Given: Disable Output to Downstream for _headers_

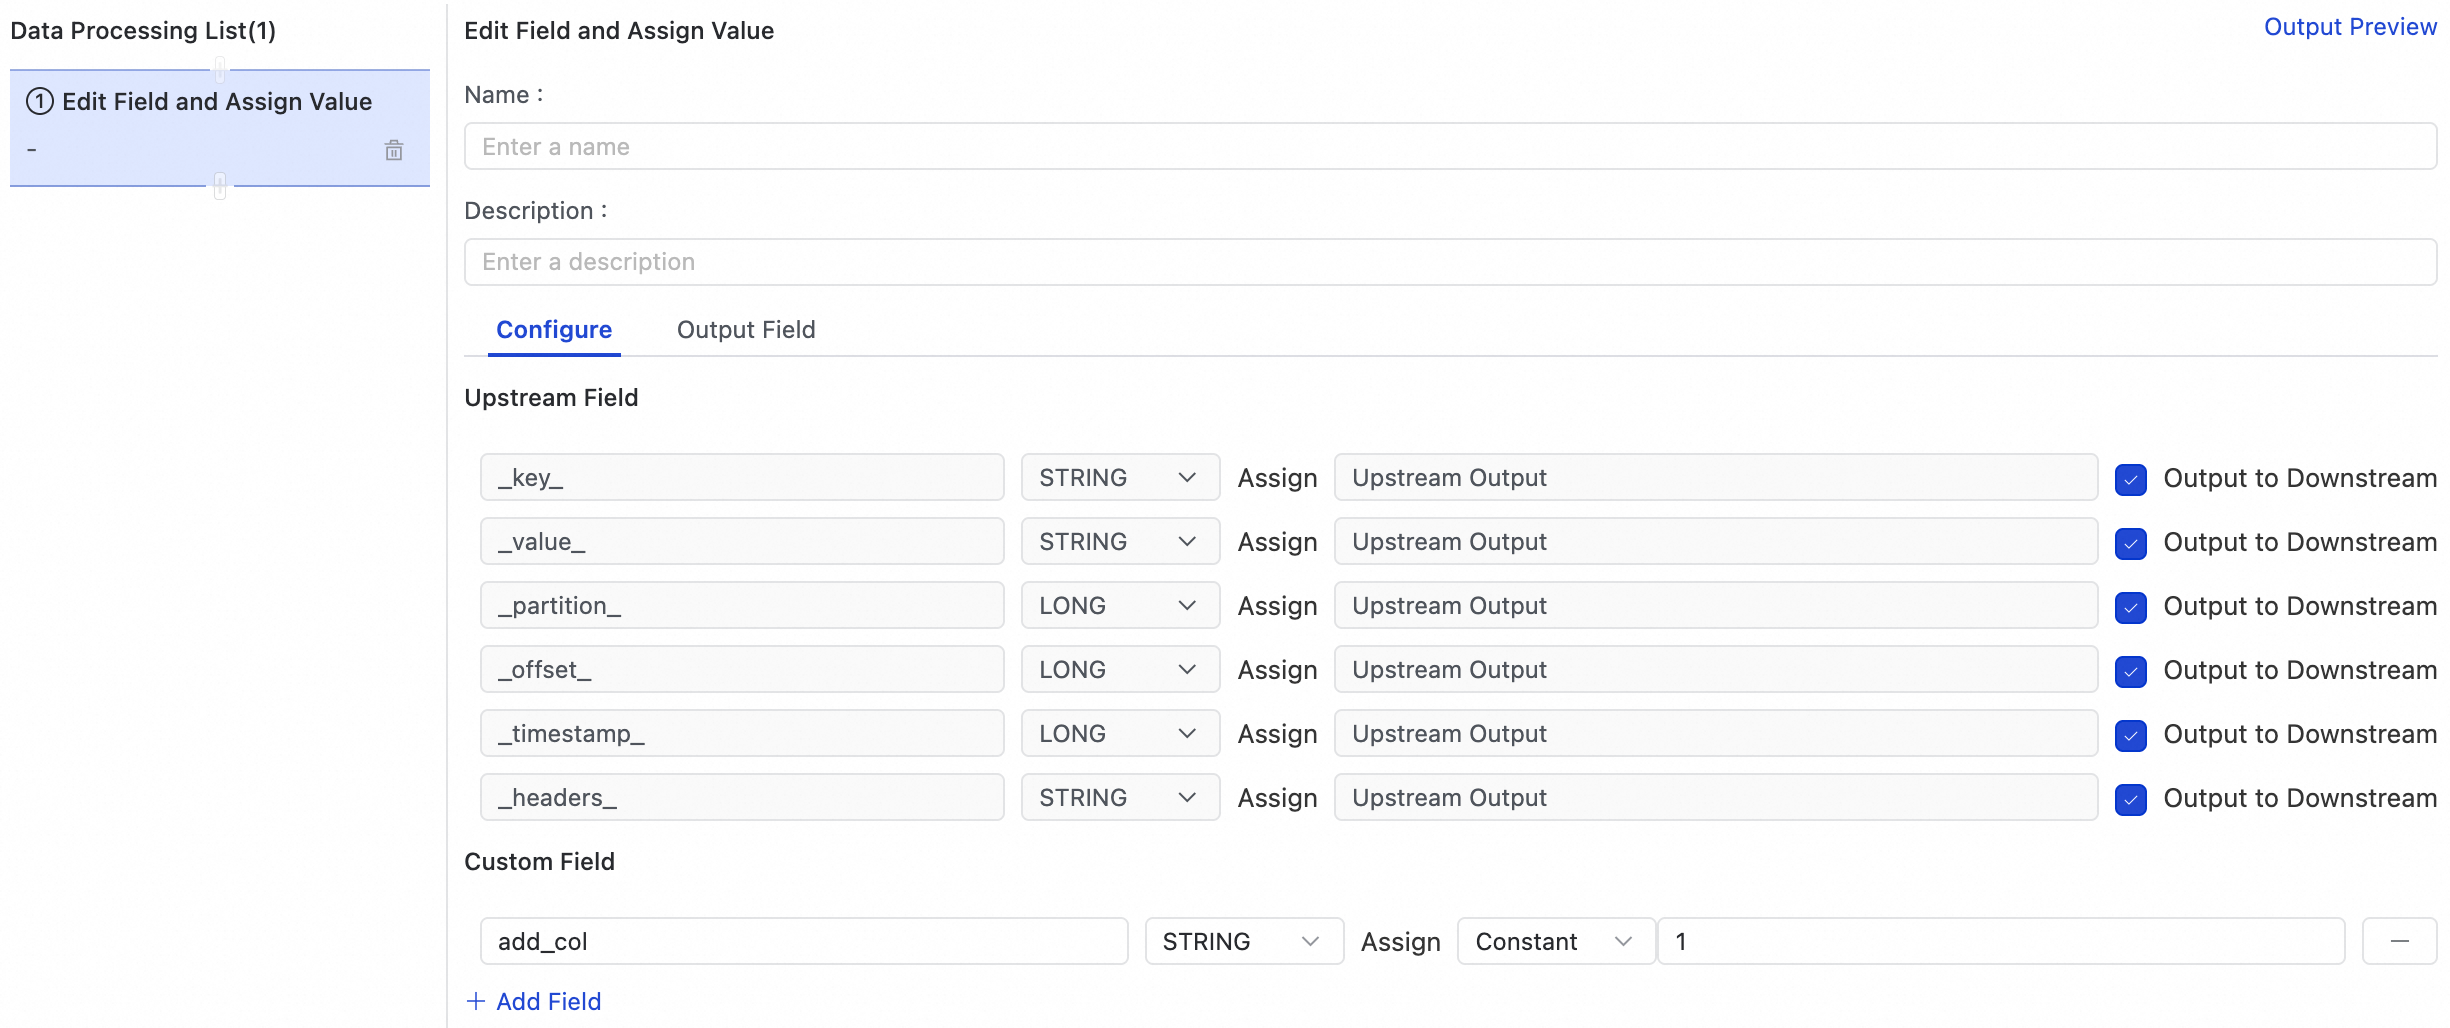Looking at the screenshot, I should tap(2130, 799).
